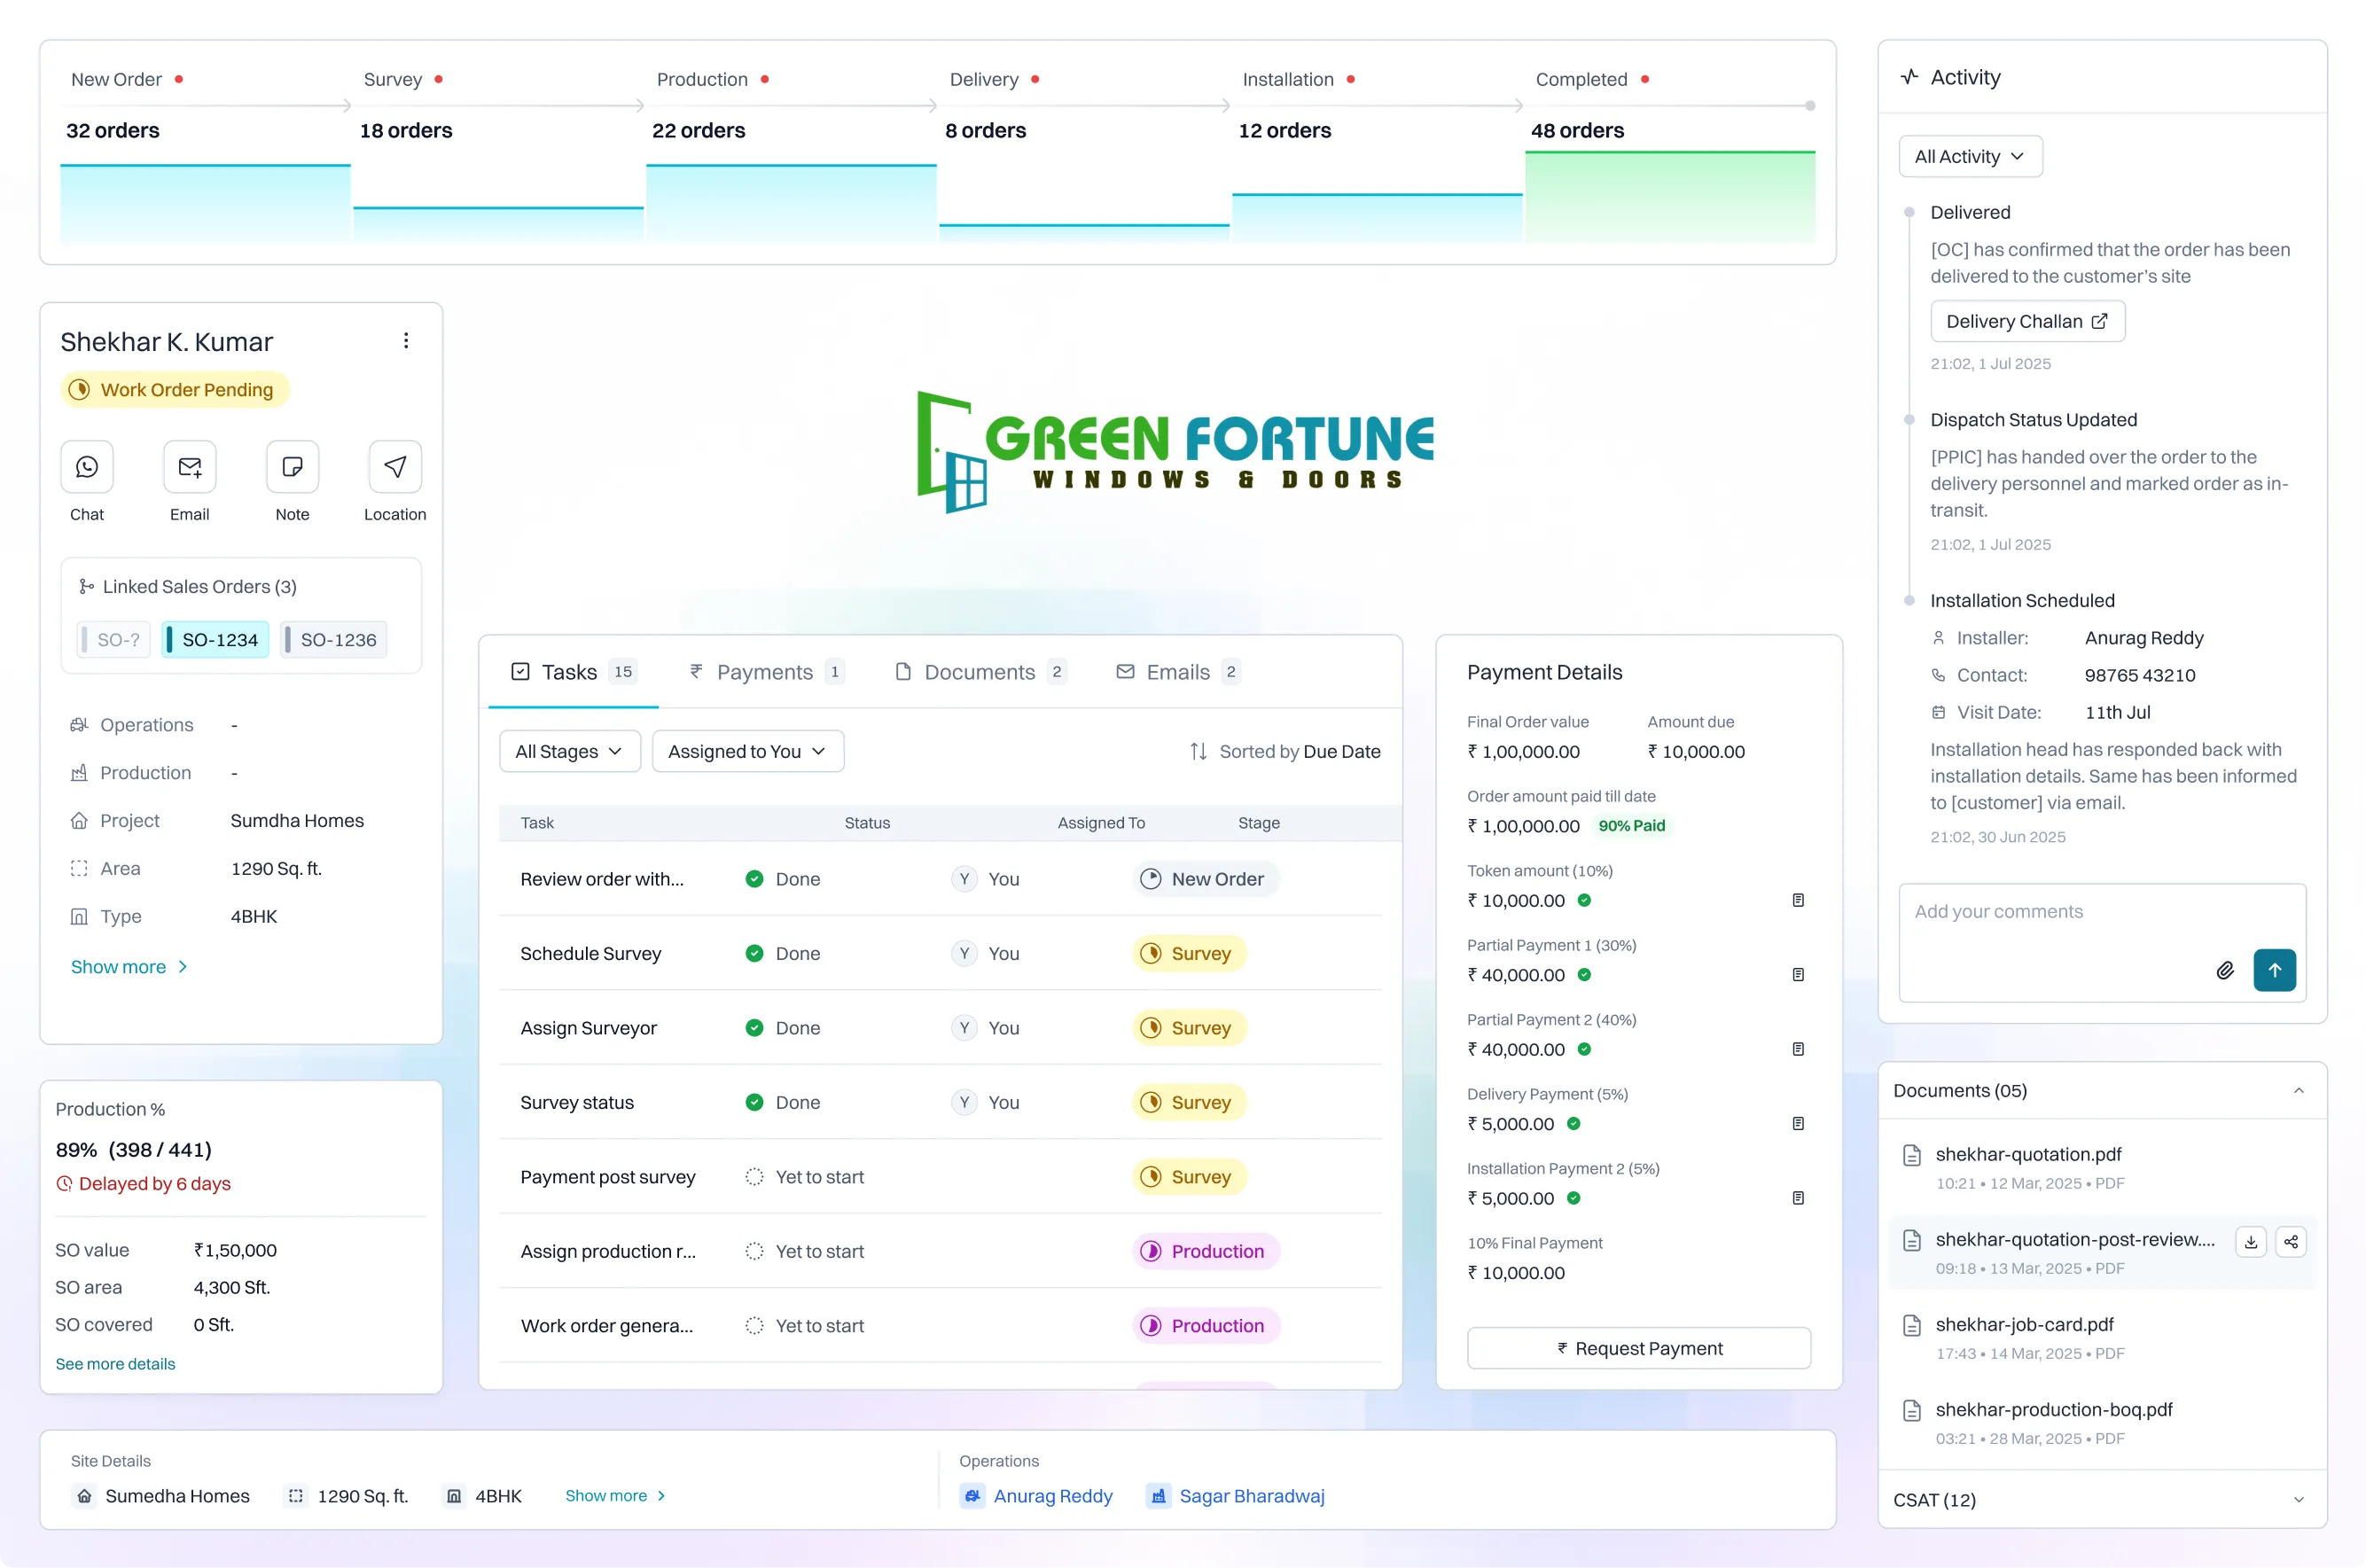
Task: Switch to the Tasks tab
Action: coord(574,672)
